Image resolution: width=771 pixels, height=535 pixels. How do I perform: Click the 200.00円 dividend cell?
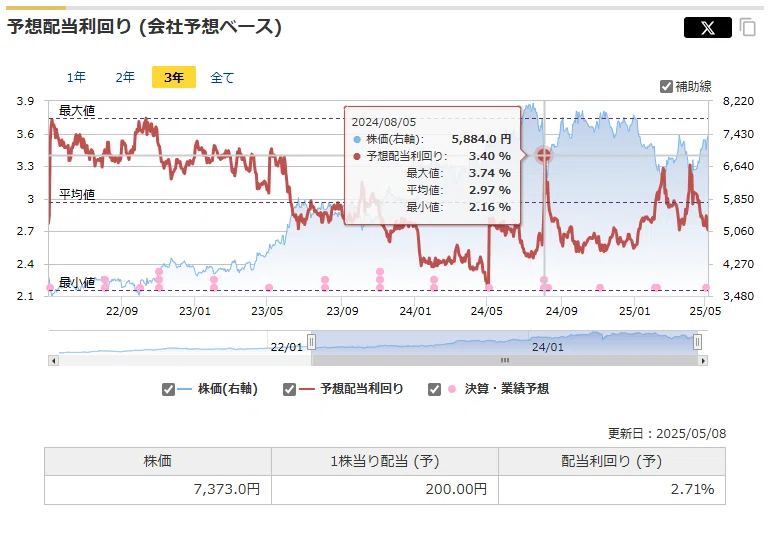385,490
